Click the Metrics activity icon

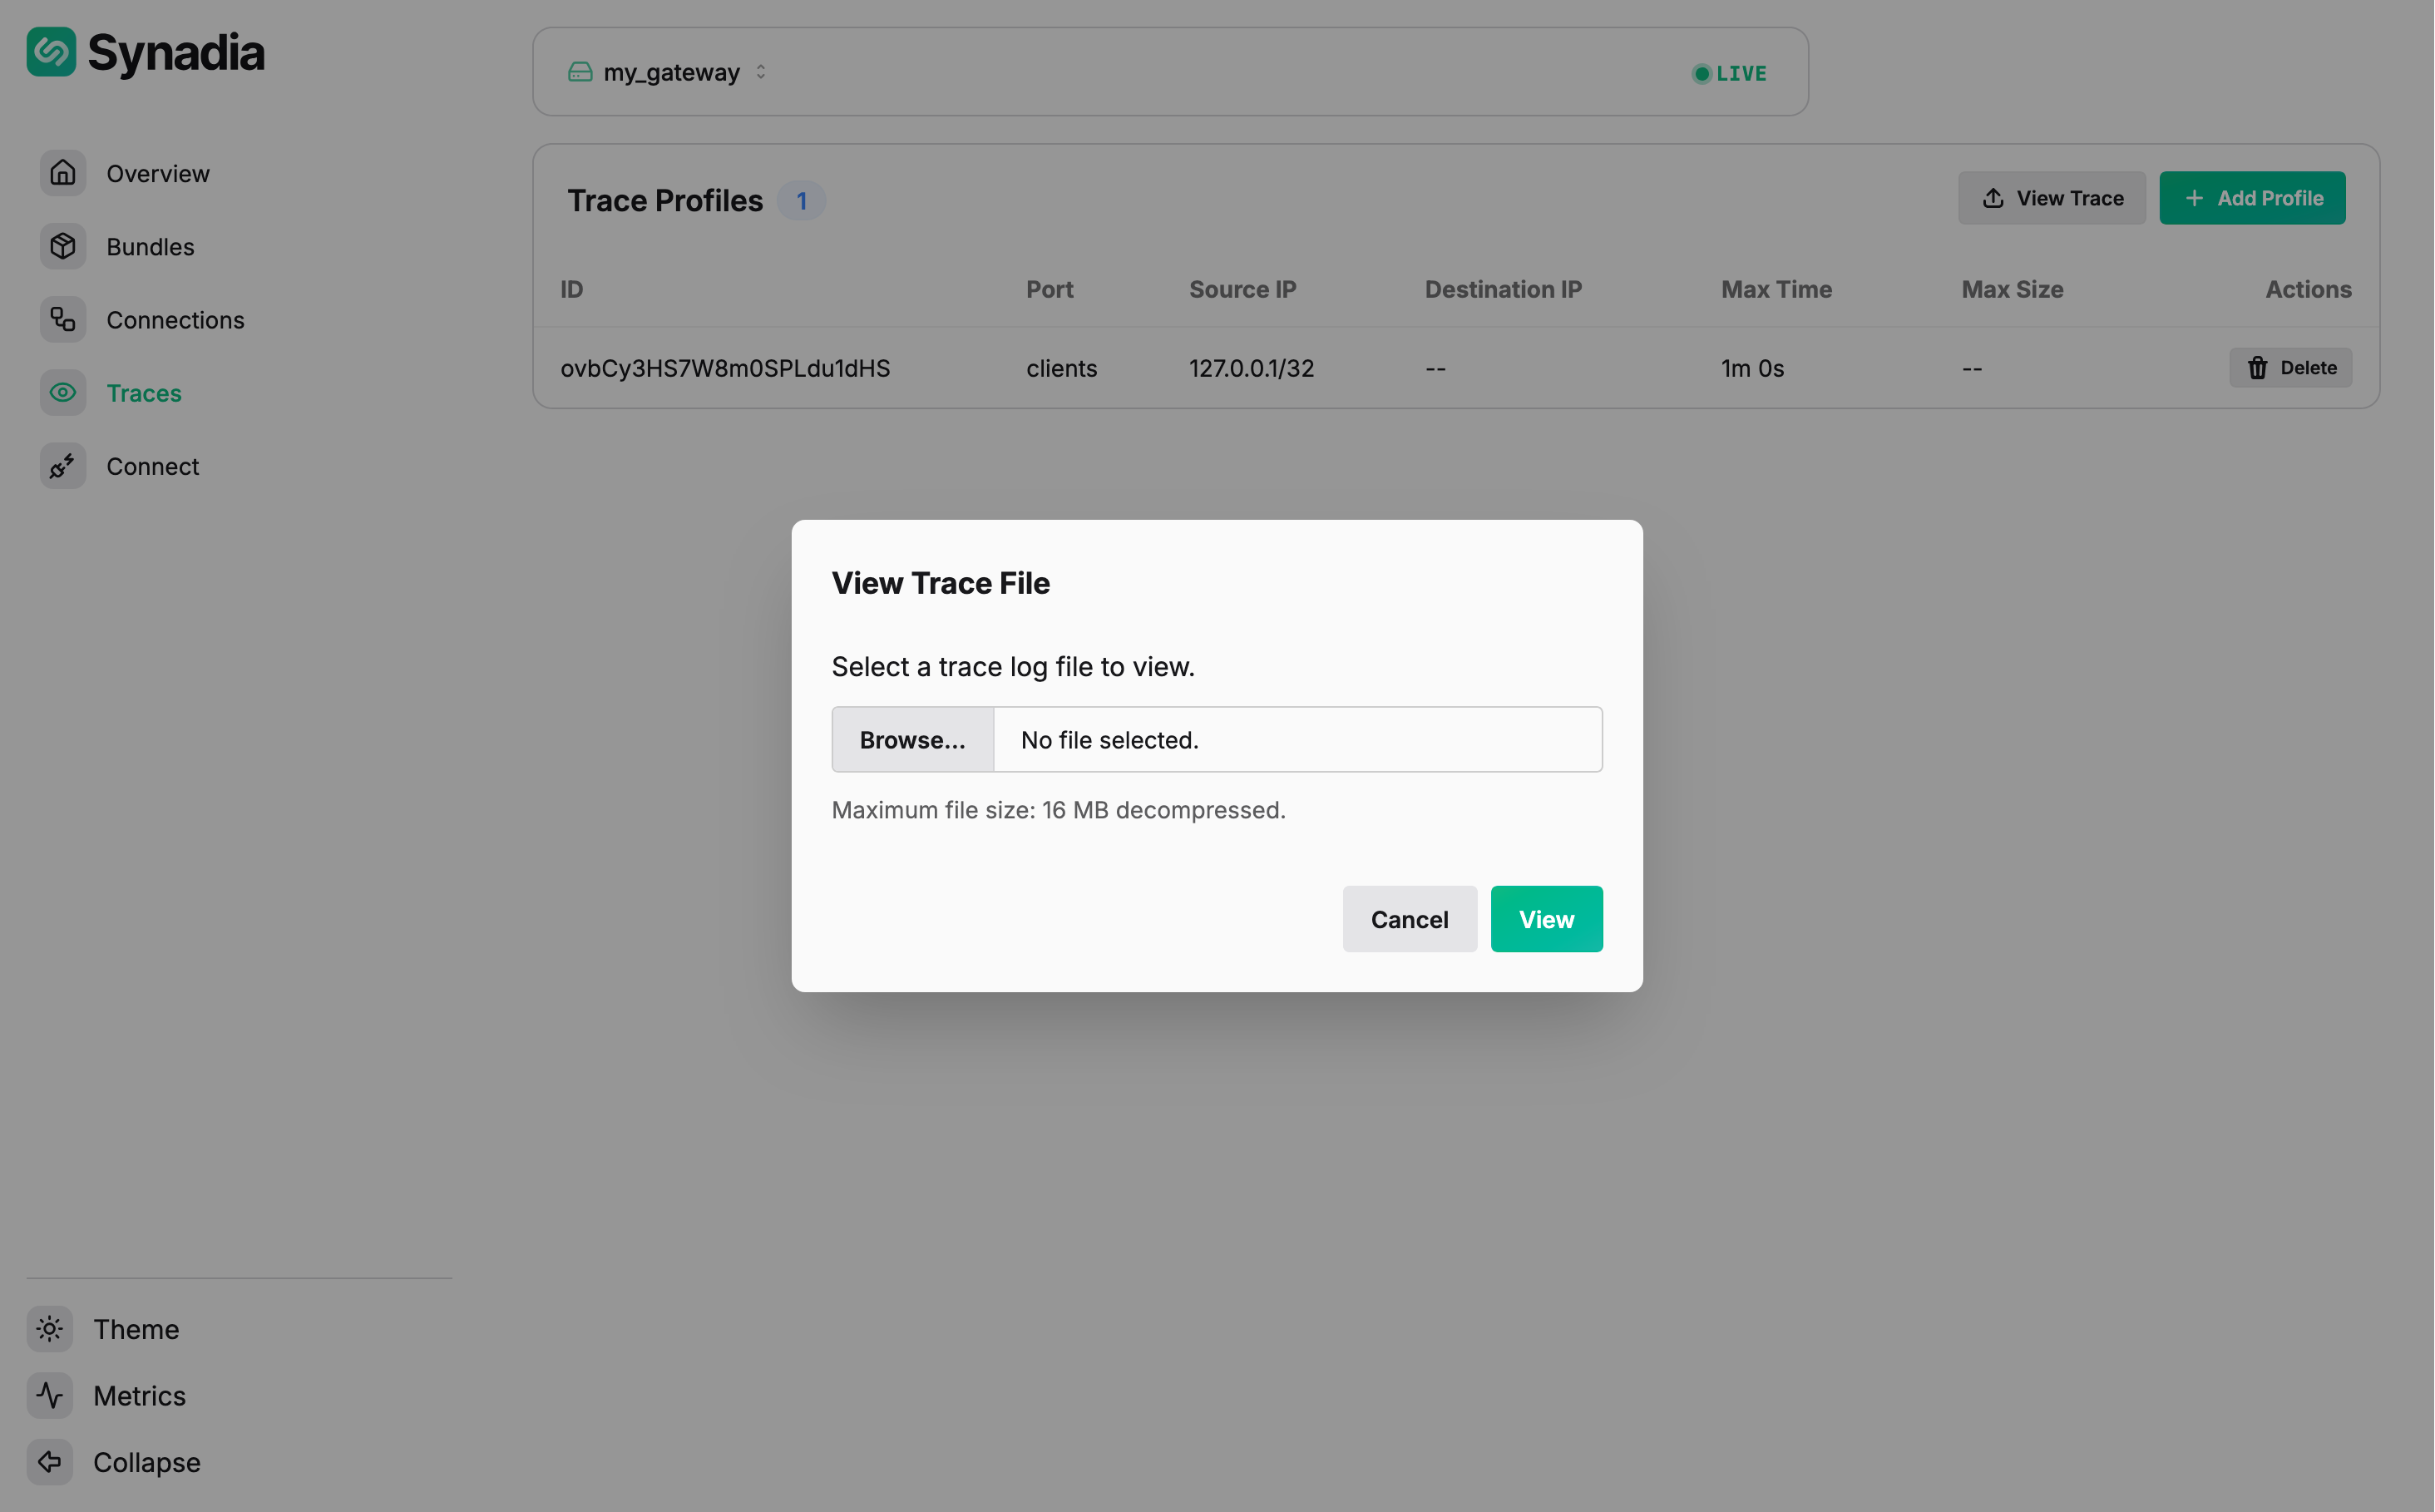pos(50,1395)
